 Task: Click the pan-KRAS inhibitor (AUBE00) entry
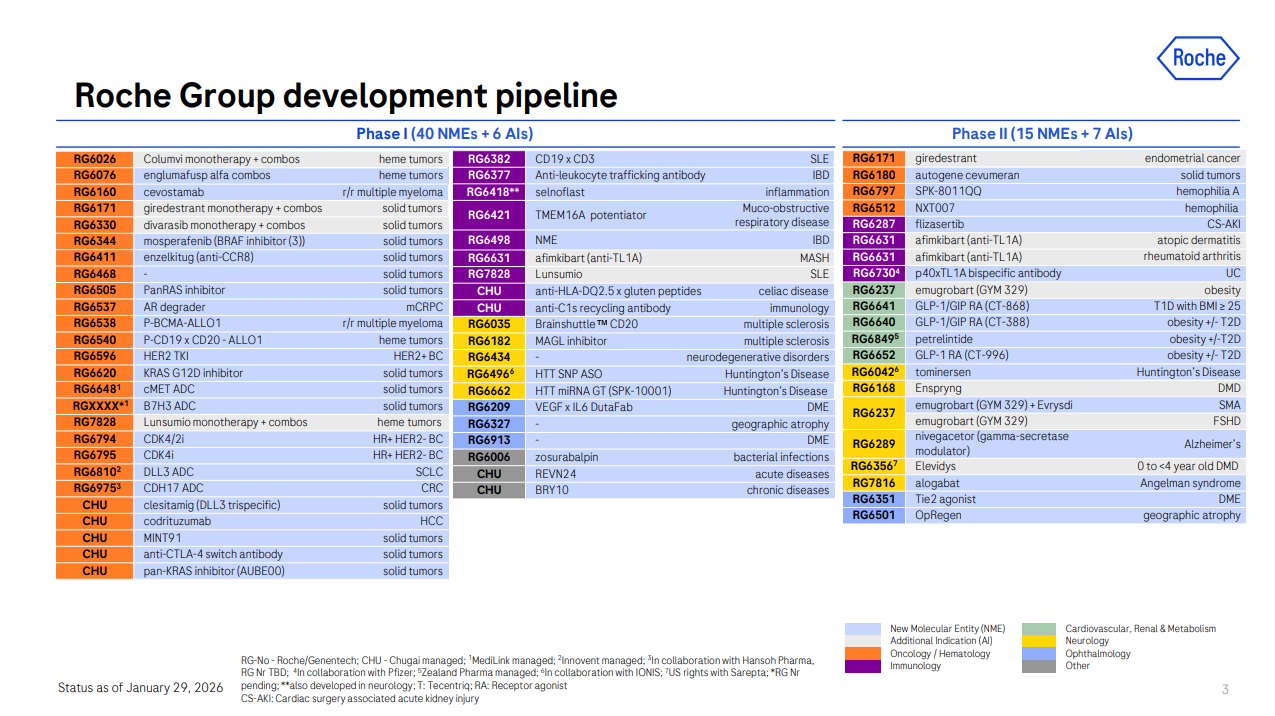coord(214,571)
